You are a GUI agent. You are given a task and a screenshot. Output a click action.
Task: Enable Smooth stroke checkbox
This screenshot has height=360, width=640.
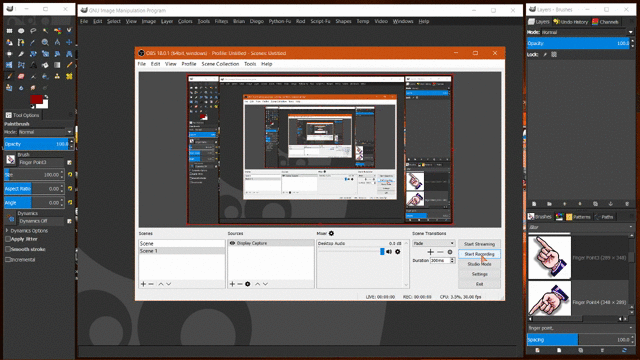pyautogui.click(x=8, y=249)
